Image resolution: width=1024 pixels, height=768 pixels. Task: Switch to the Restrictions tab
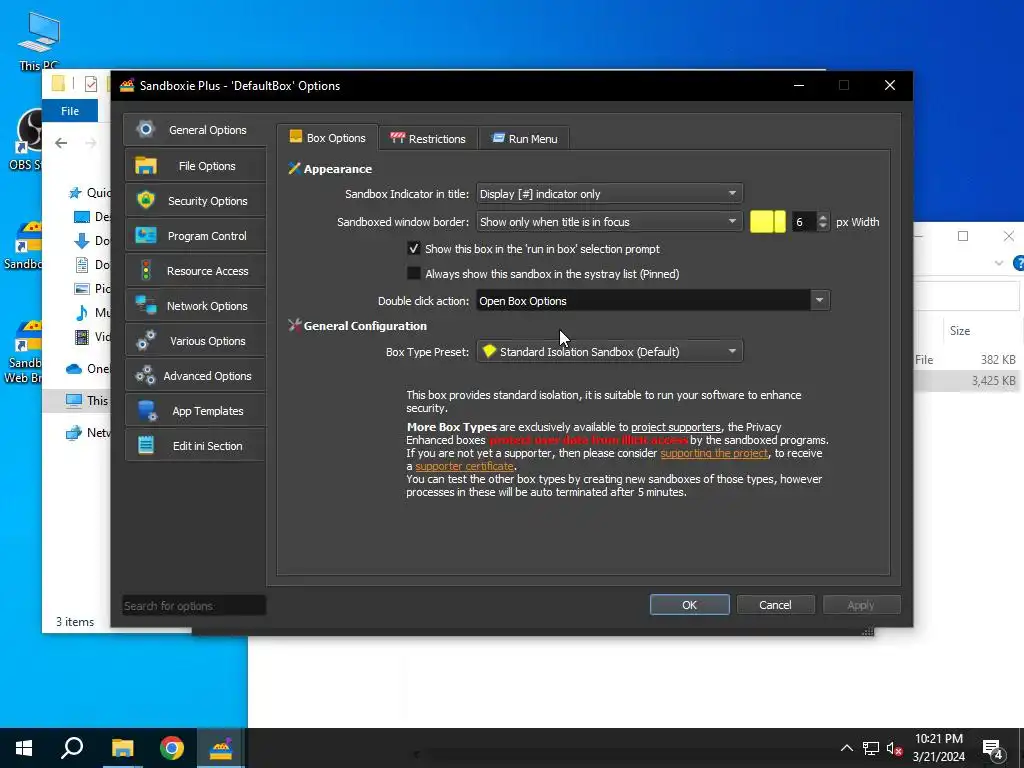tap(428, 138)
